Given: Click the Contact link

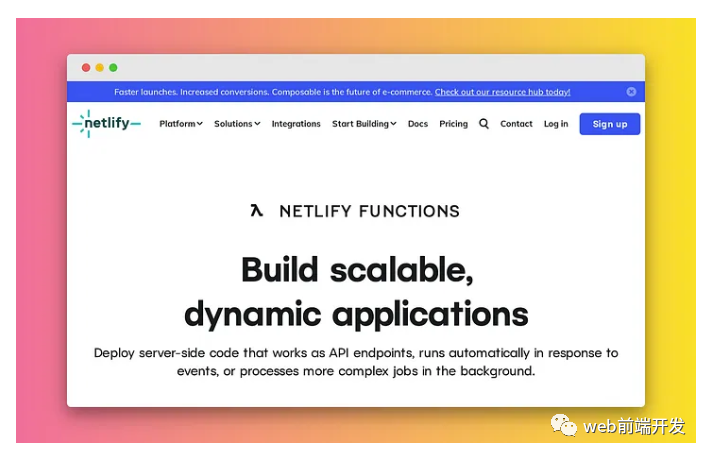Looking at the screenshot, I should tap(516, 124).
